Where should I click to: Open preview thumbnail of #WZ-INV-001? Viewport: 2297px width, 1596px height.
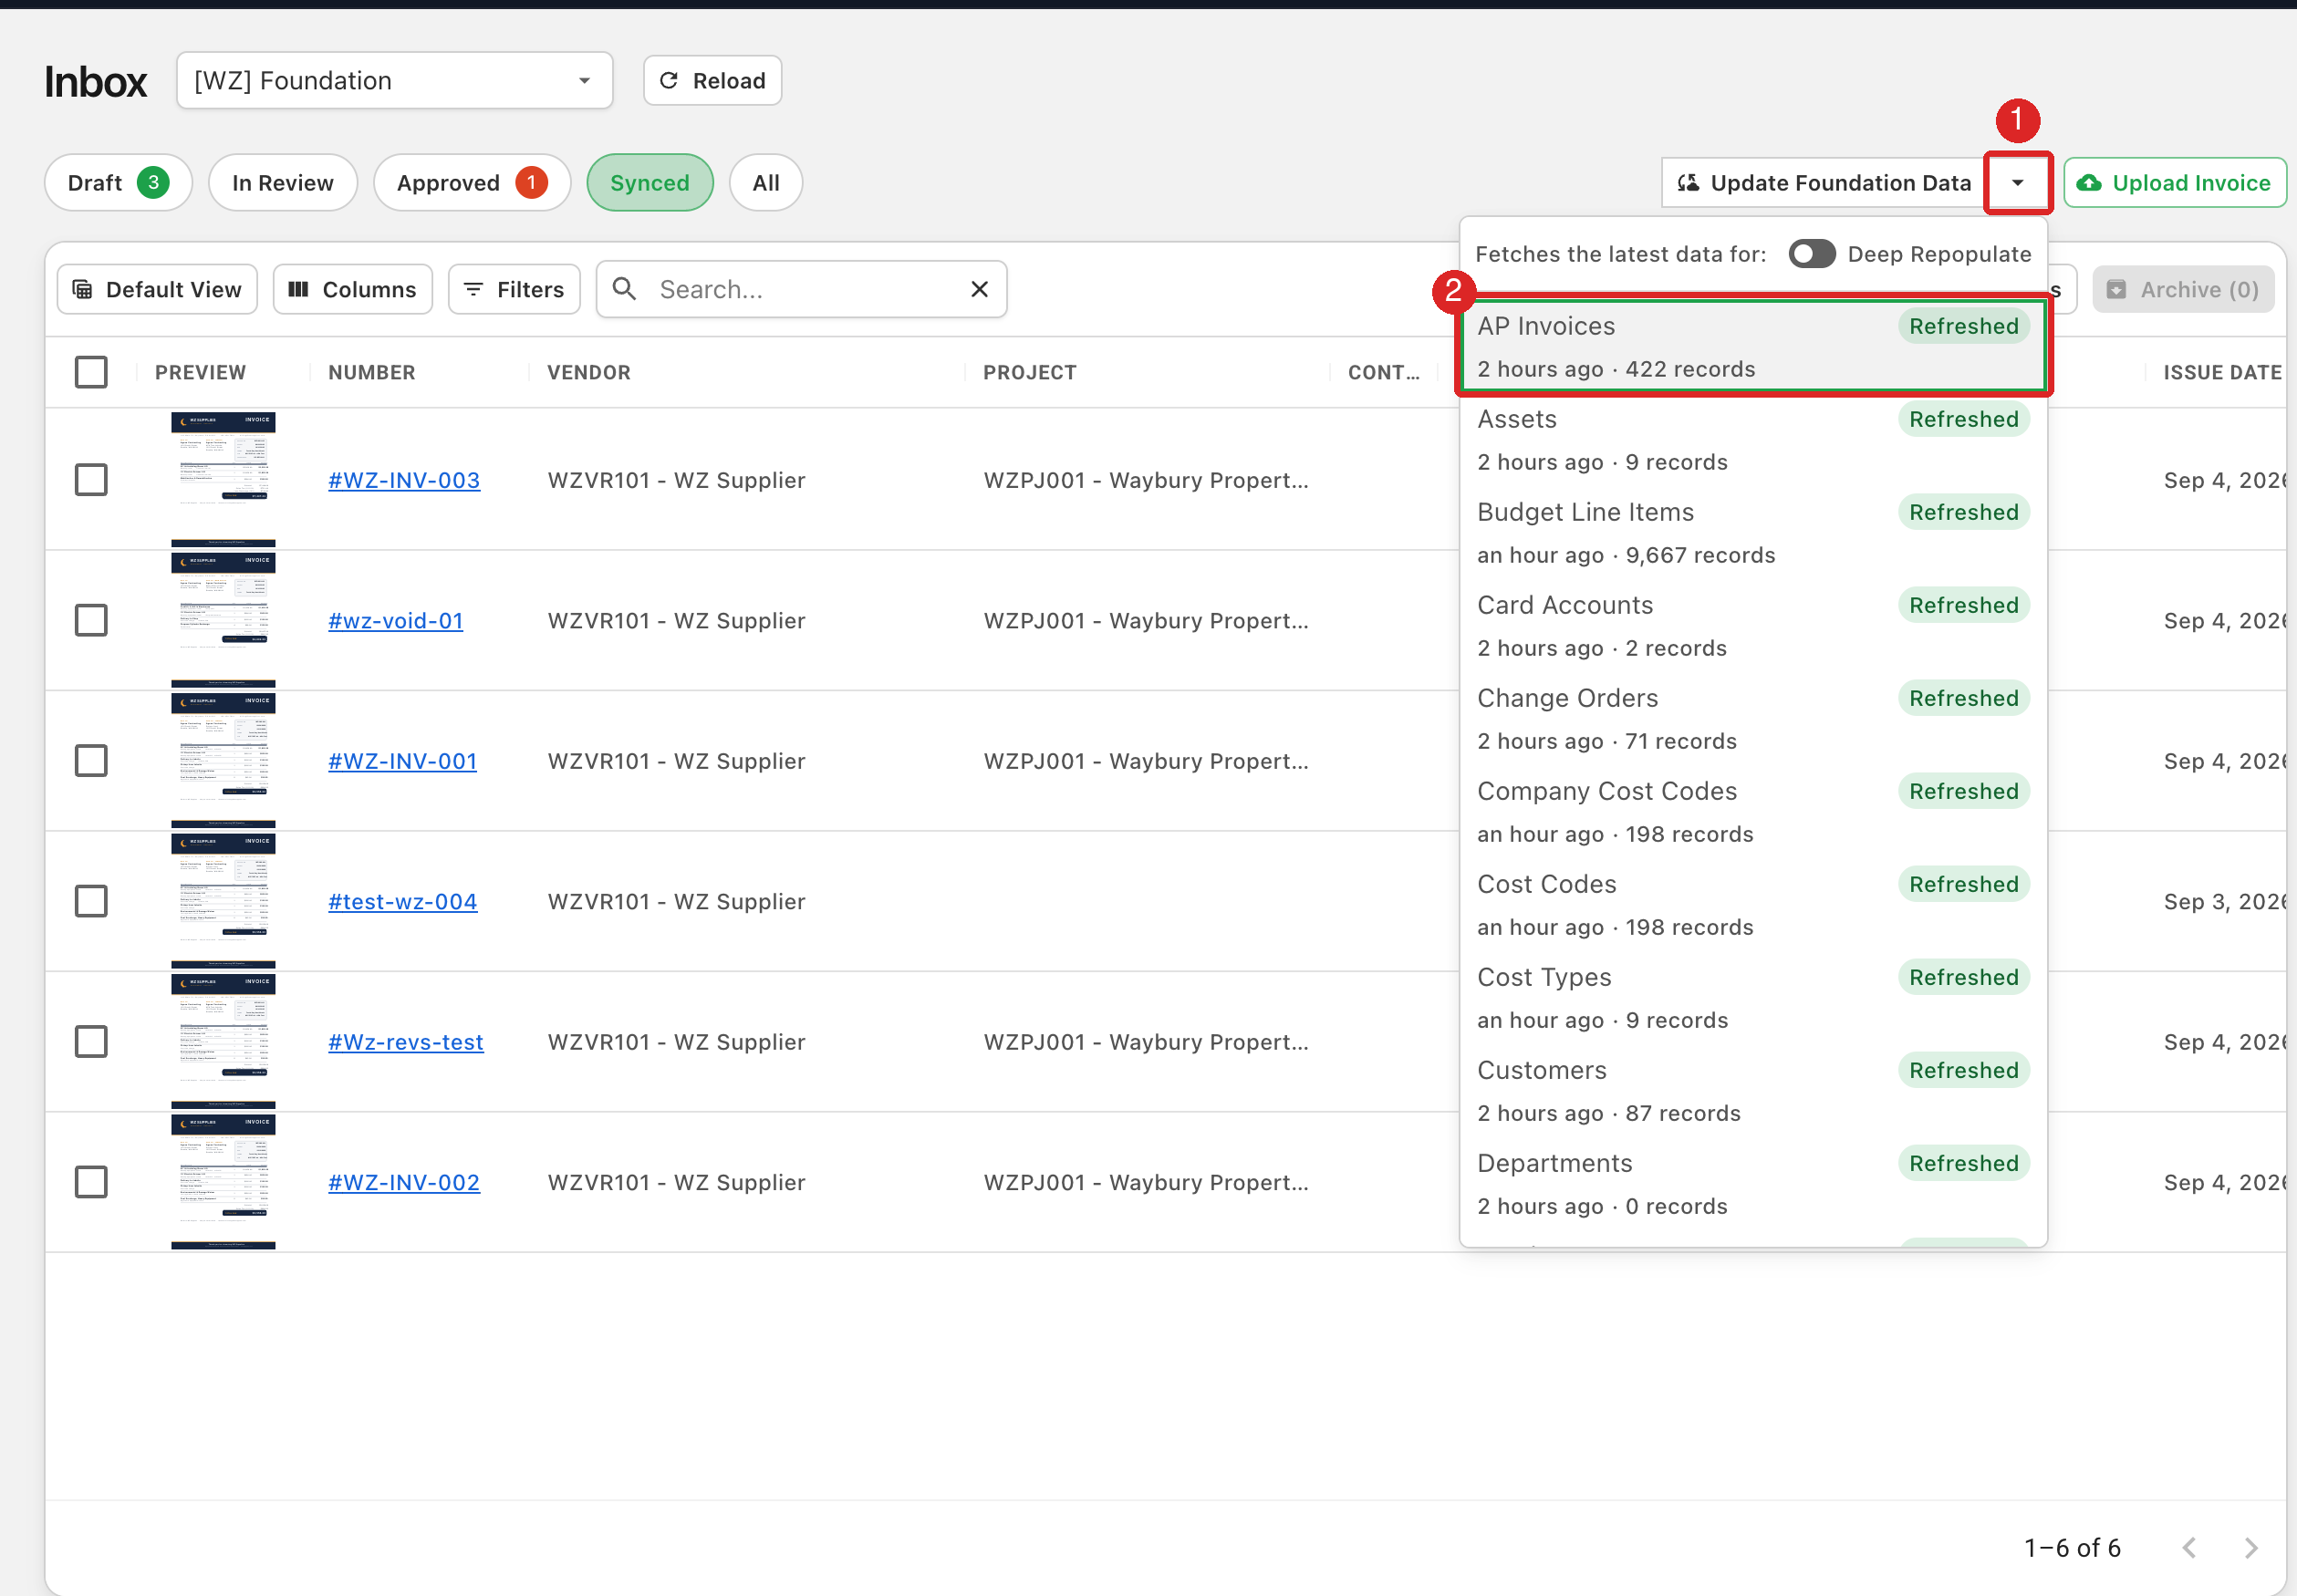pos(223,761)
